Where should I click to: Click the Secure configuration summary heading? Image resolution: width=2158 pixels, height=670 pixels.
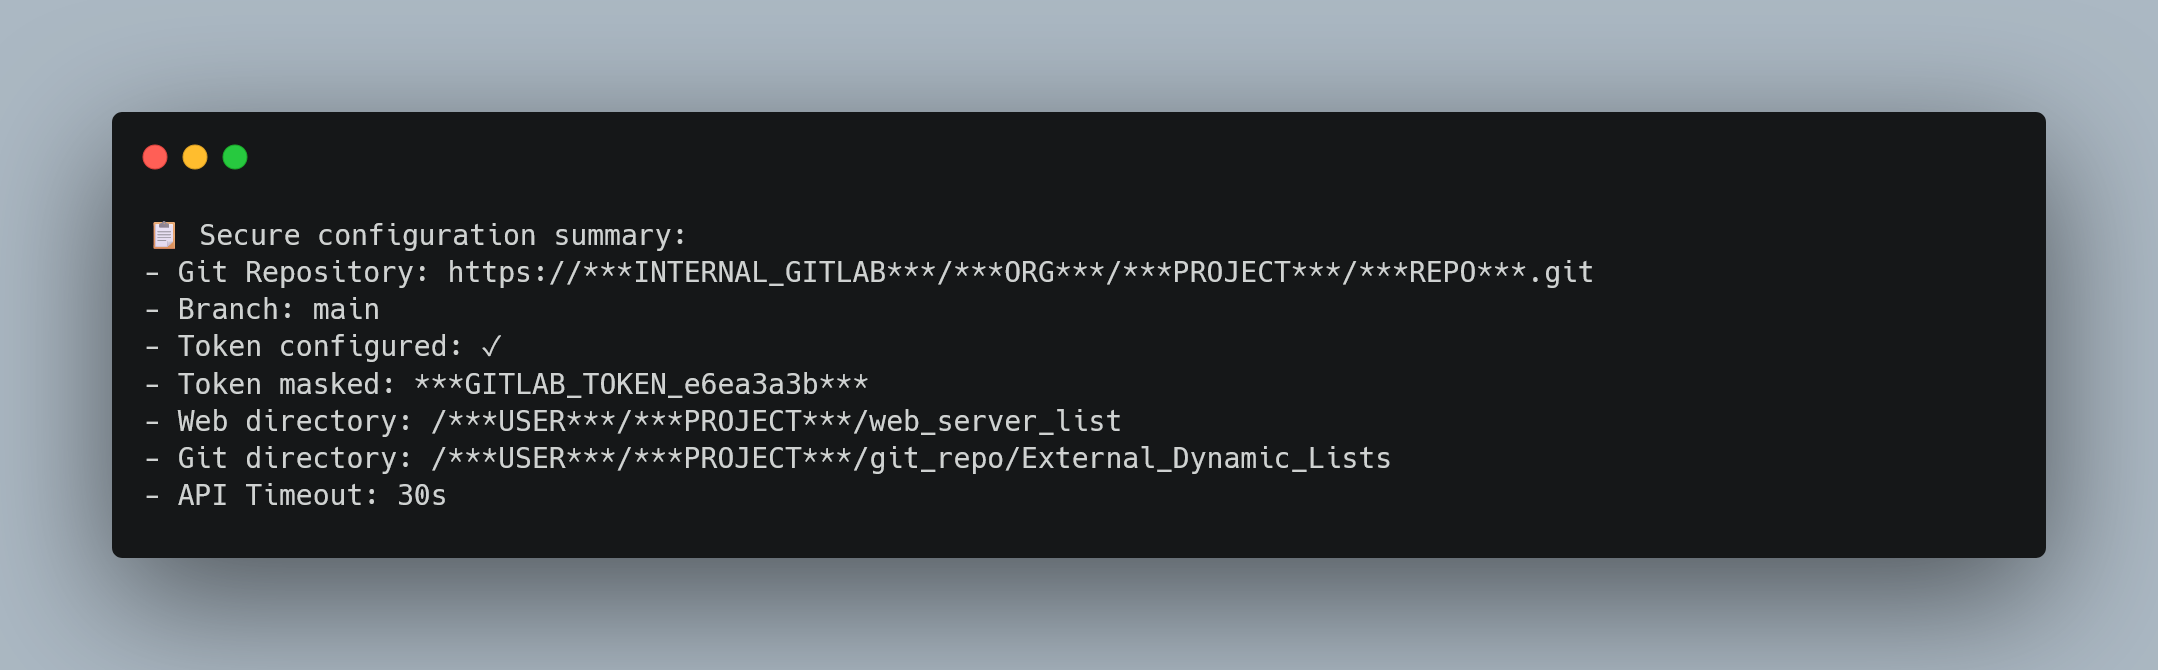[443, 236]
